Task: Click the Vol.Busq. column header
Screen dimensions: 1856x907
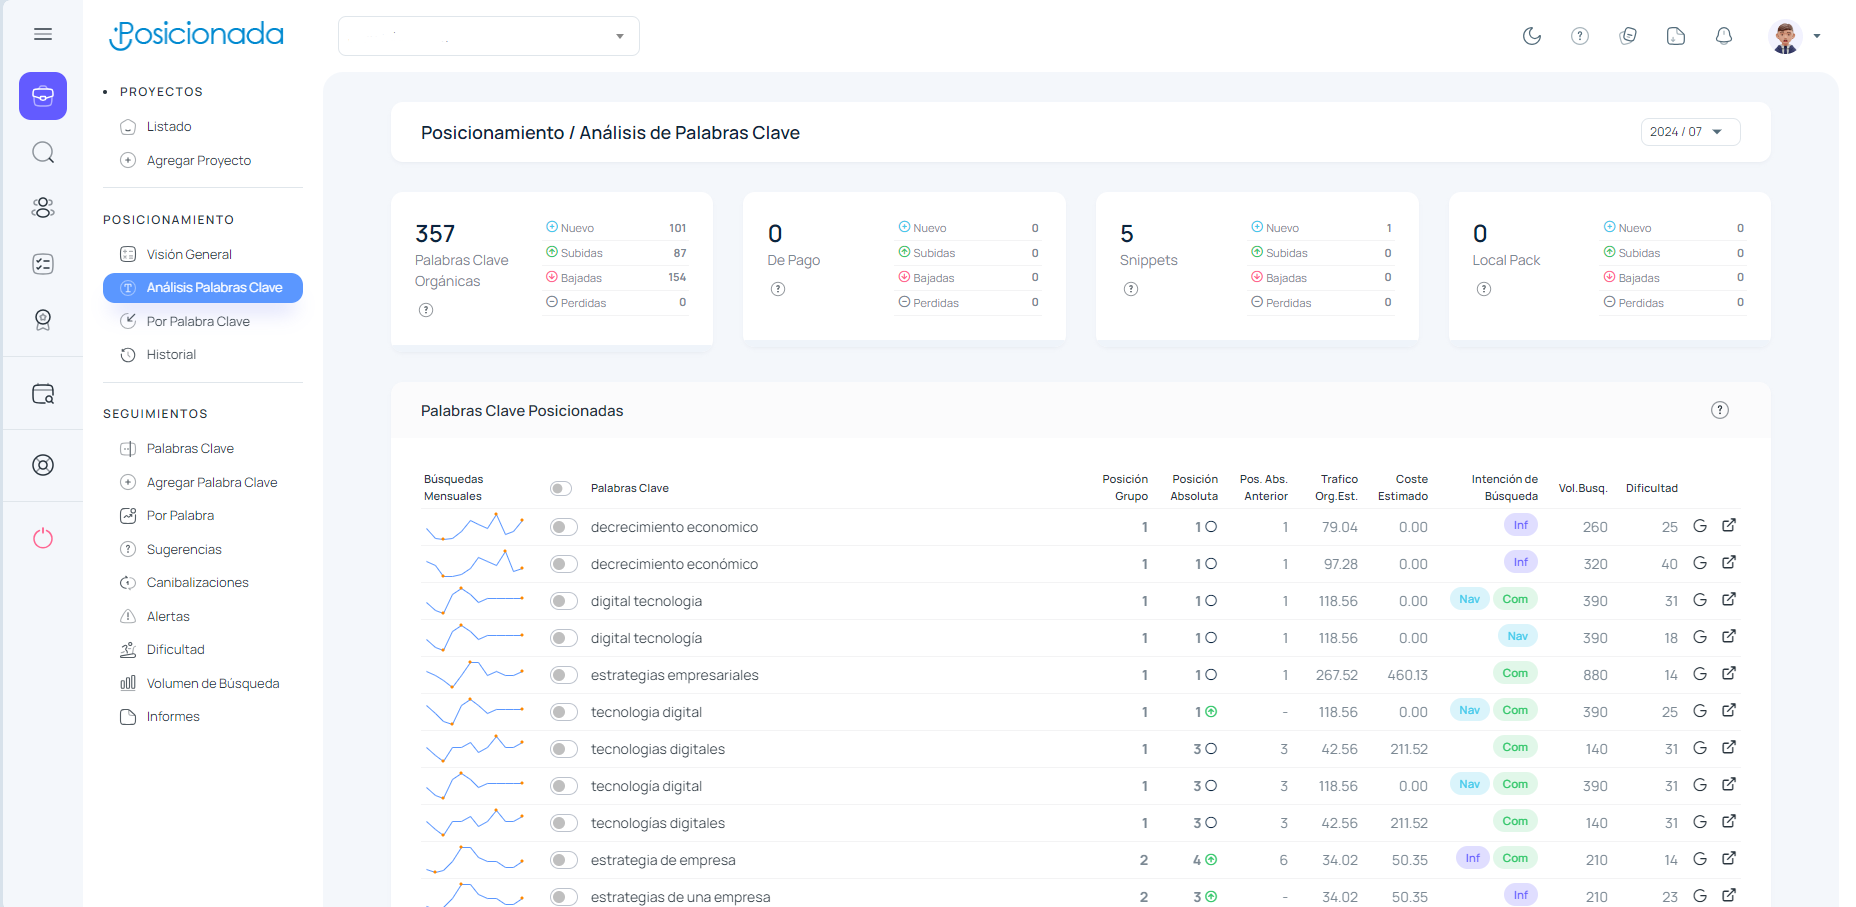Action: [1582, 488]
